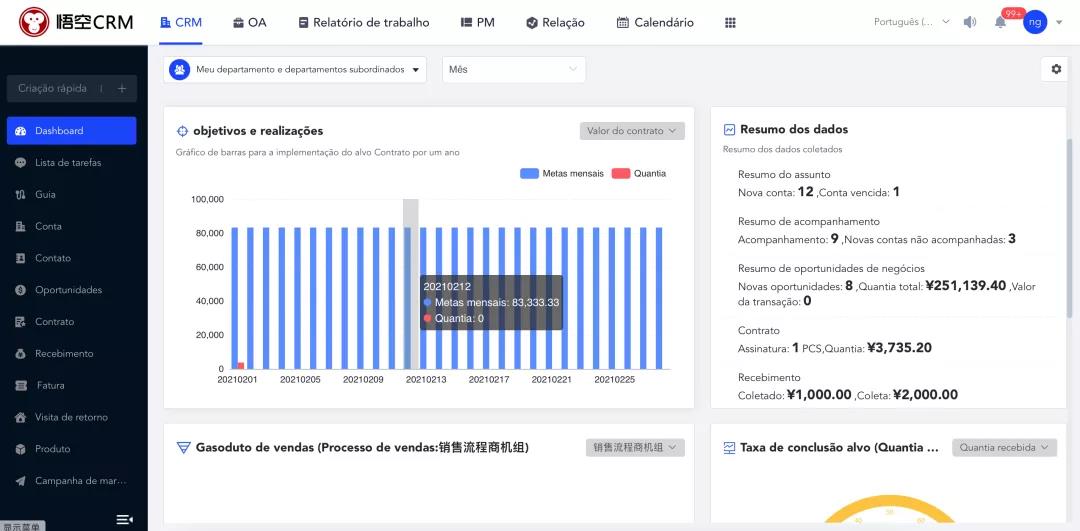
Task: Click the user avatar labeled ng
Action: (1035, 22)
